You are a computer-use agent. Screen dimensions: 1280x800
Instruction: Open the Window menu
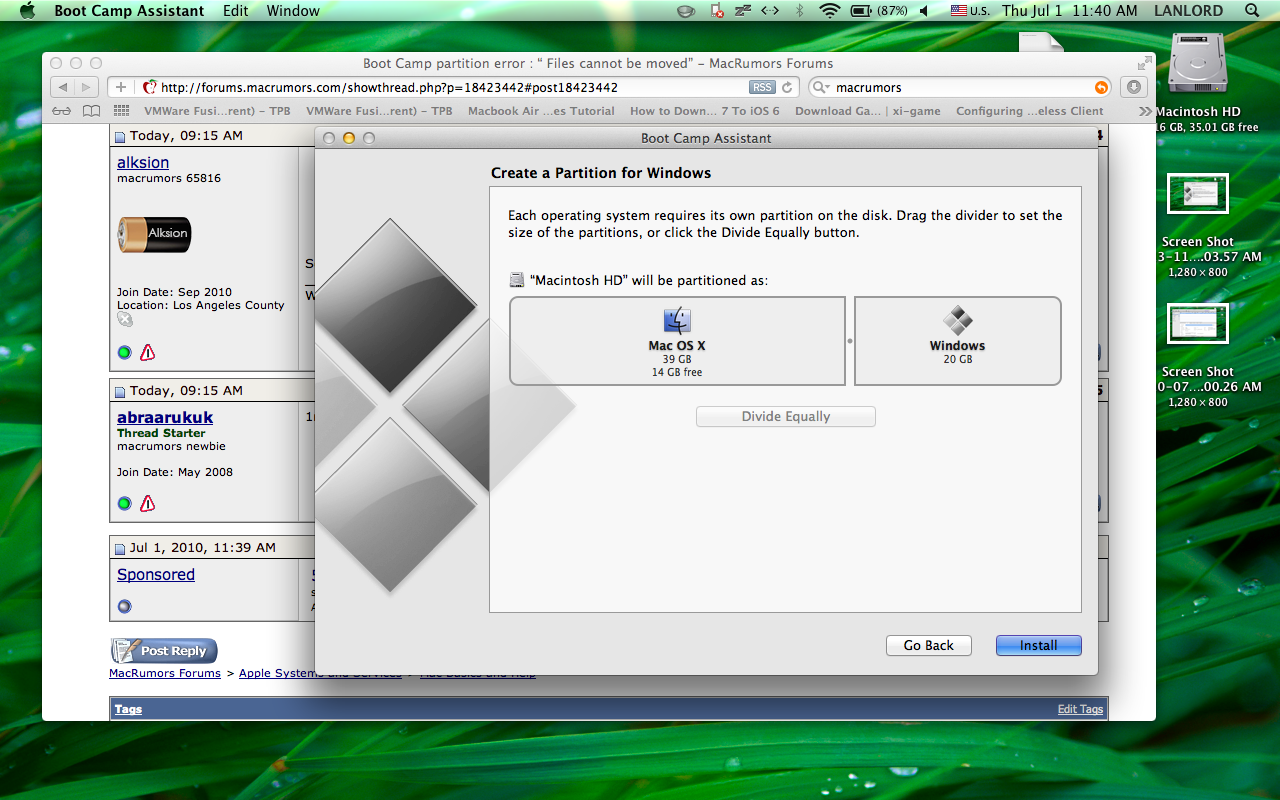coord(293,11)
